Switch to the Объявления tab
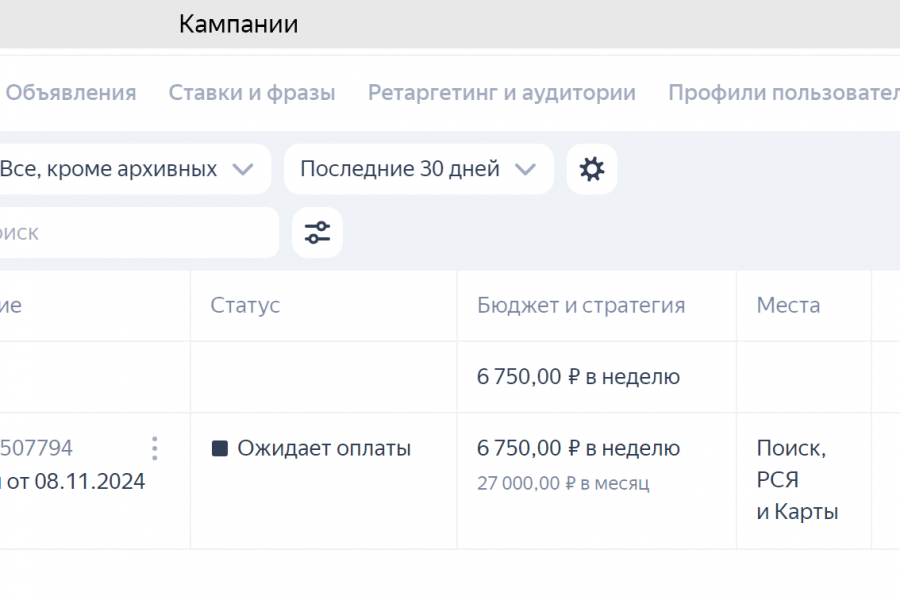The image size is (900, 600). coord(70,93)
